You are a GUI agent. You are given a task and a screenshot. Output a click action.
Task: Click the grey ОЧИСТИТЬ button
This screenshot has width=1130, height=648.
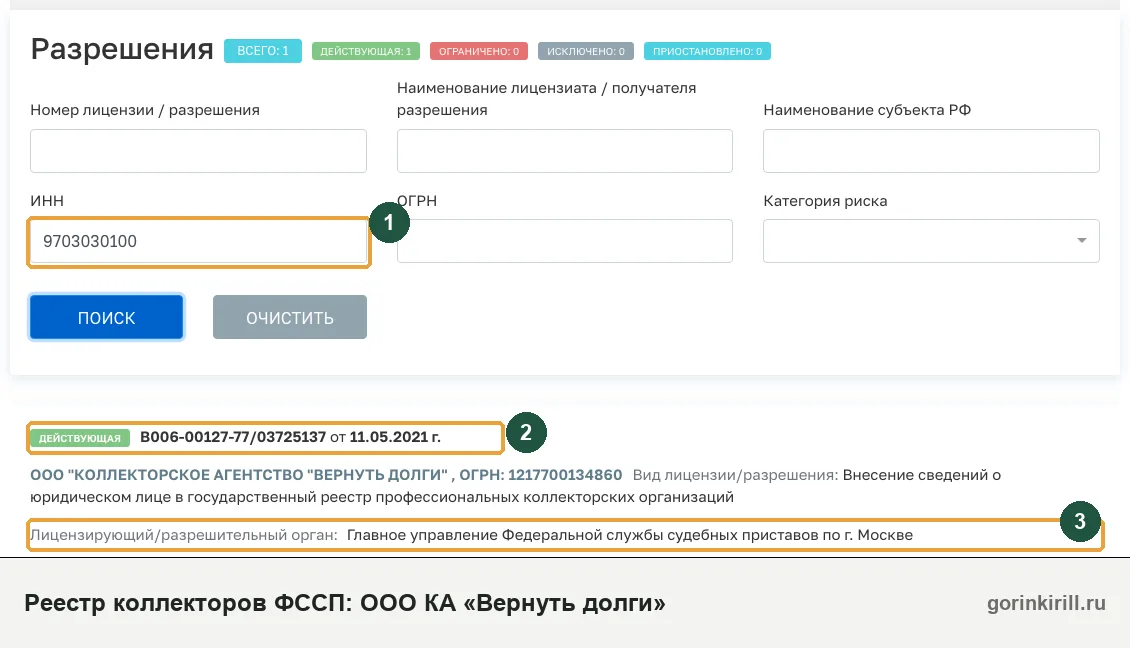(290, 317)
